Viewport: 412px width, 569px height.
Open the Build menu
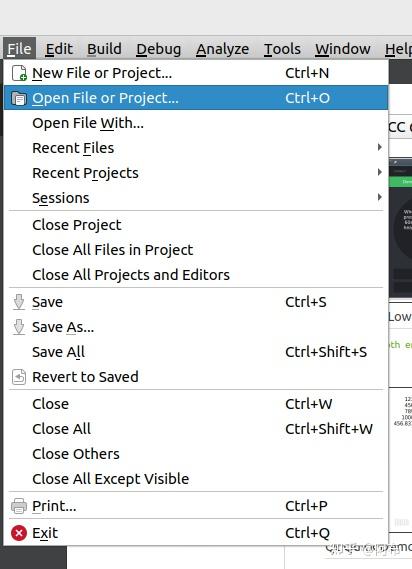pyautogui.click(x=104, y=49)
